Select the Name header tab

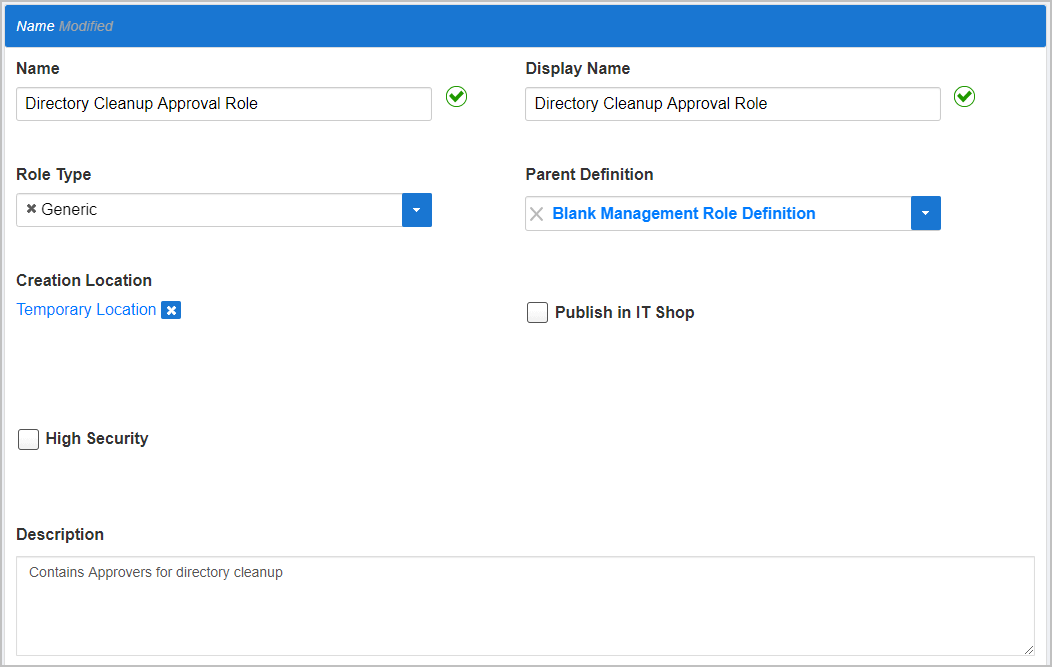(x=35, y=26)
